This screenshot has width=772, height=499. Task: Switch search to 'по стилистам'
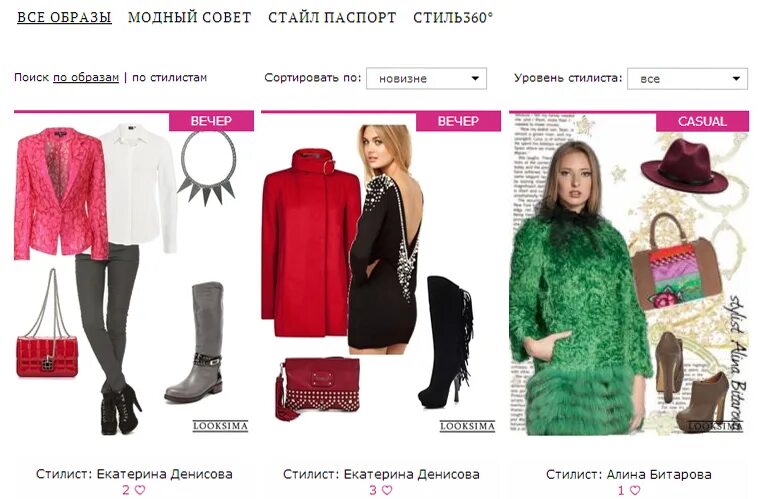pyautogui.click(x=169, y=78)
